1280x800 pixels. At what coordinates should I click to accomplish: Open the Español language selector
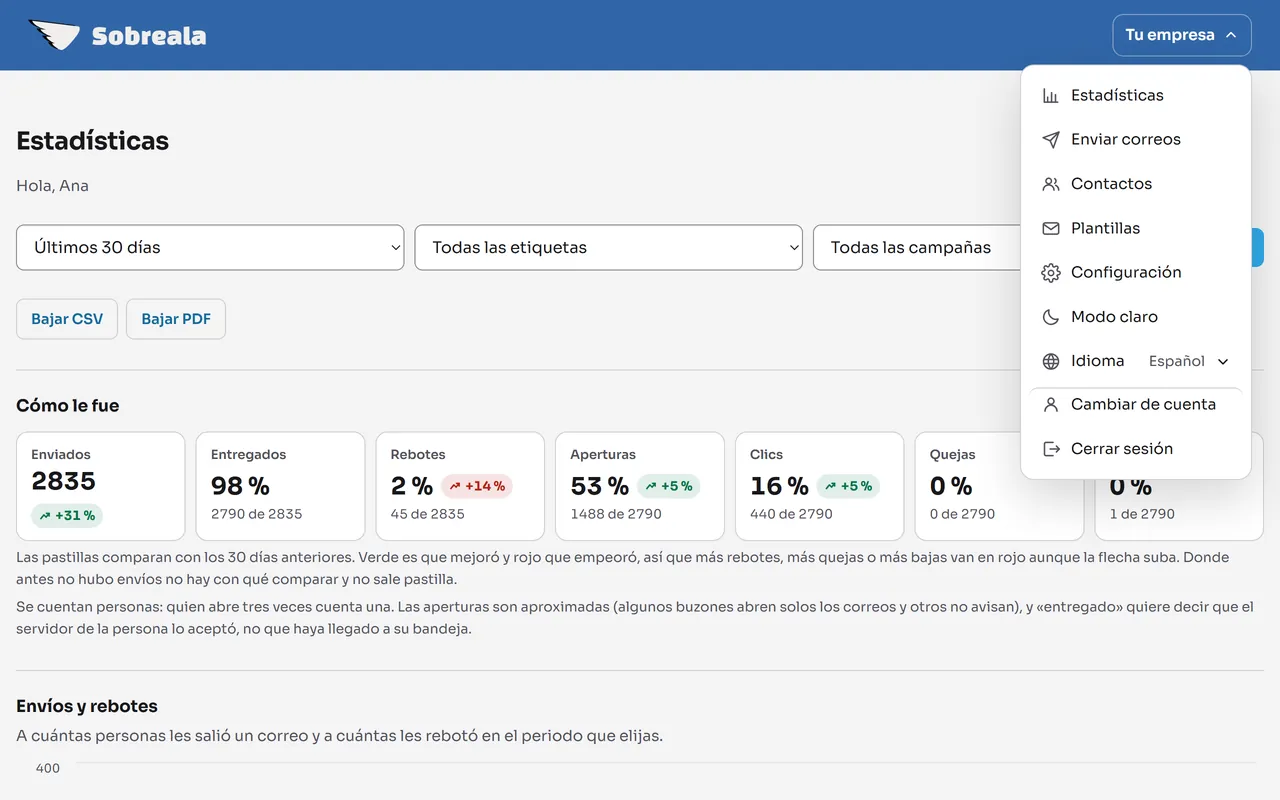[1188, 361]
